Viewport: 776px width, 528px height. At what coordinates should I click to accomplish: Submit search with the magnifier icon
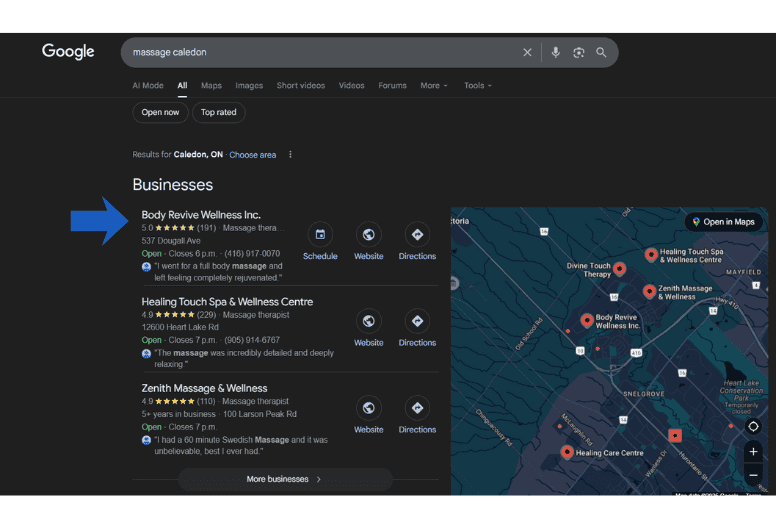pos(601,52)
